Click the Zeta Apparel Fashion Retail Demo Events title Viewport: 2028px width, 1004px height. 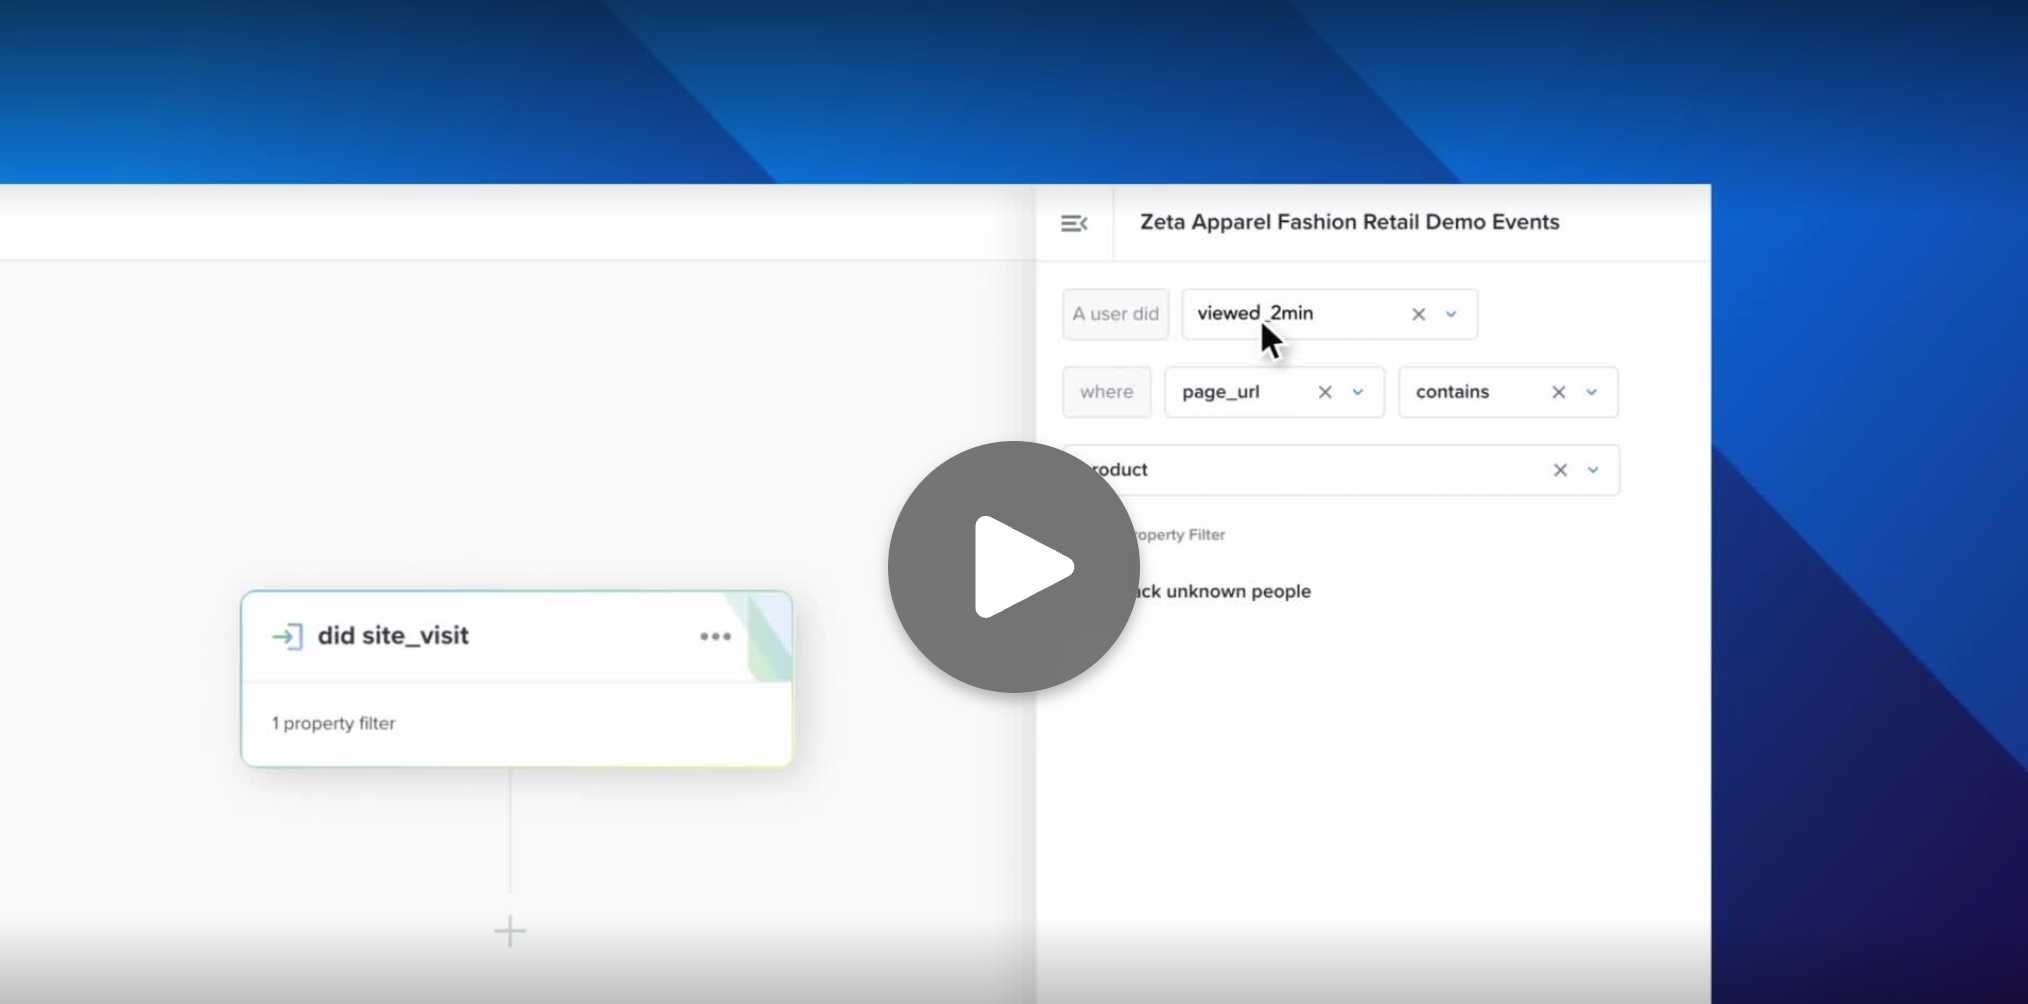click(1349, 222)
